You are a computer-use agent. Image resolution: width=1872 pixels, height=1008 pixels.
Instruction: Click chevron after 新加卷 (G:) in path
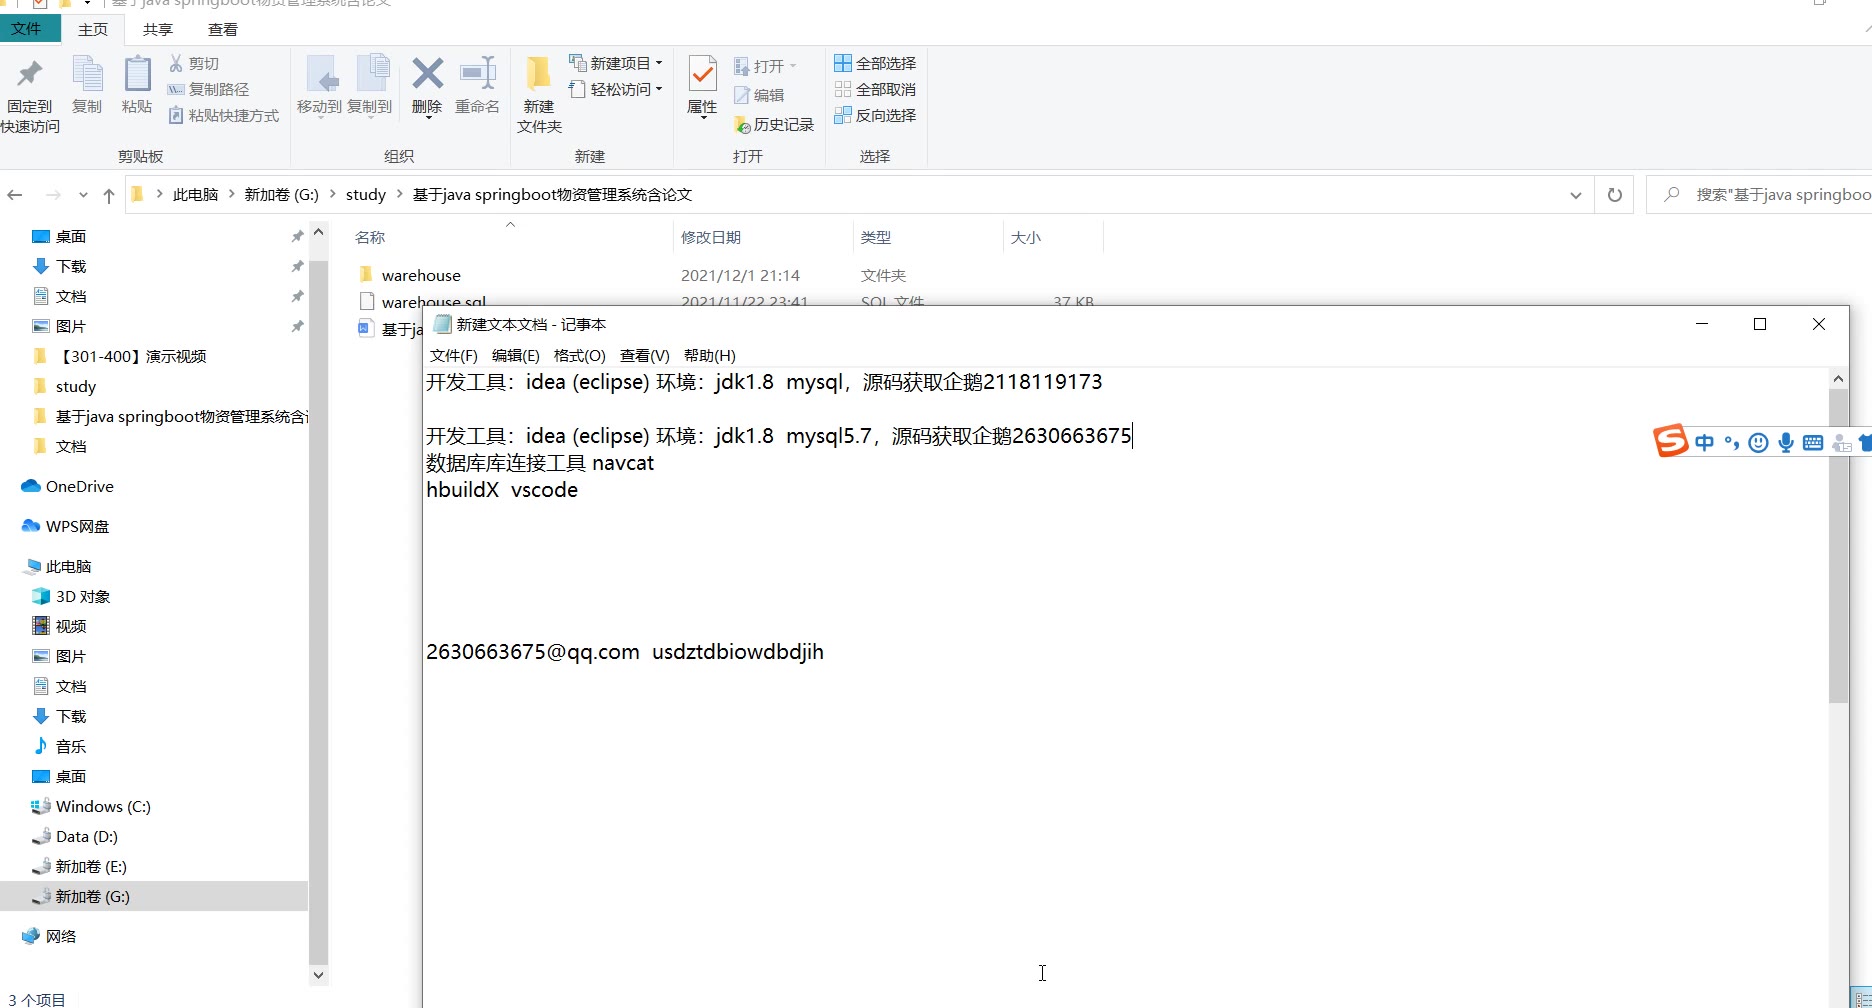[x=333, y=194]
